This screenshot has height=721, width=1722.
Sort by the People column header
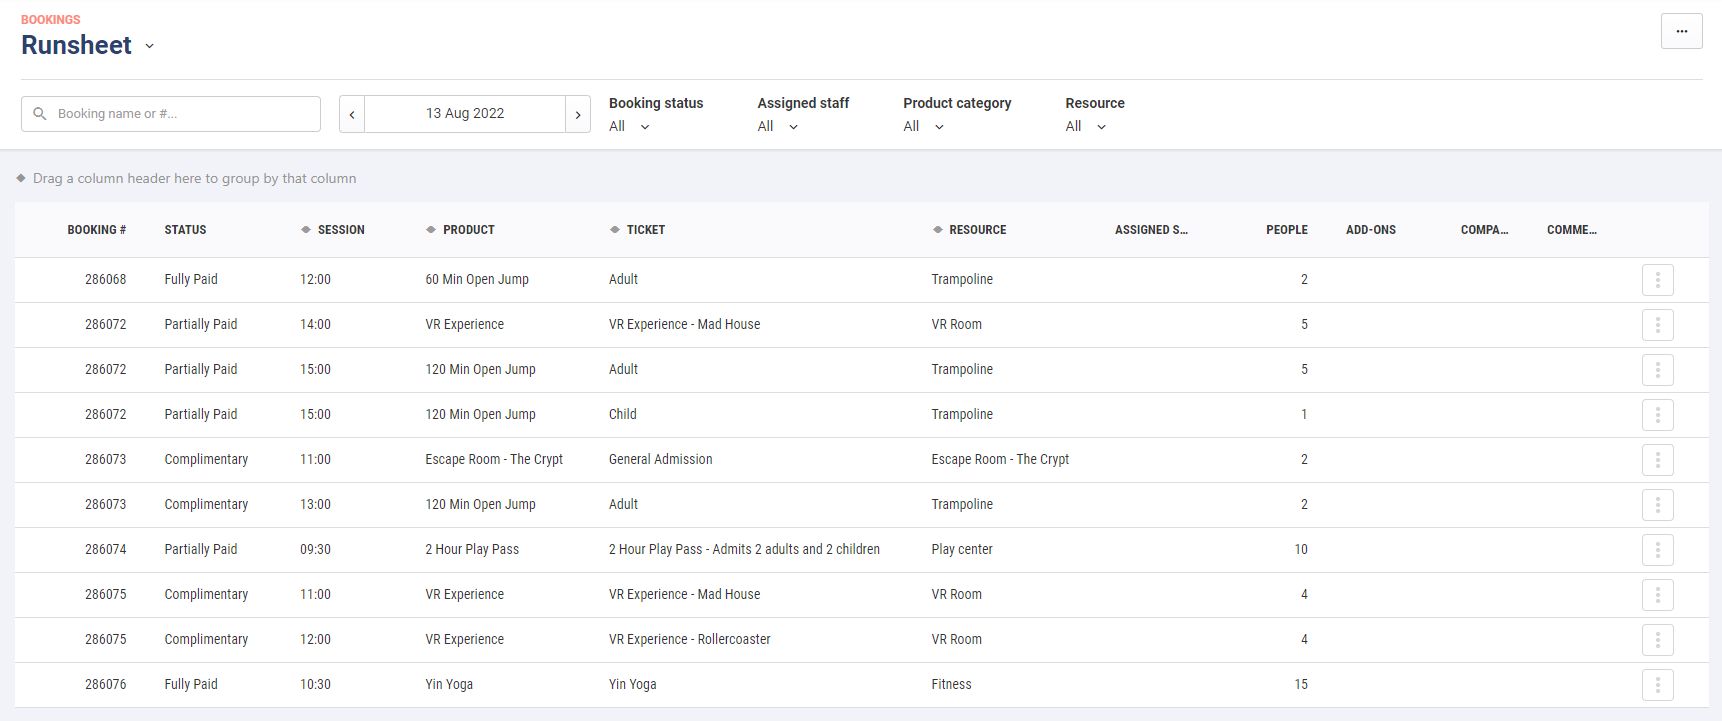tap(1287, 230)
